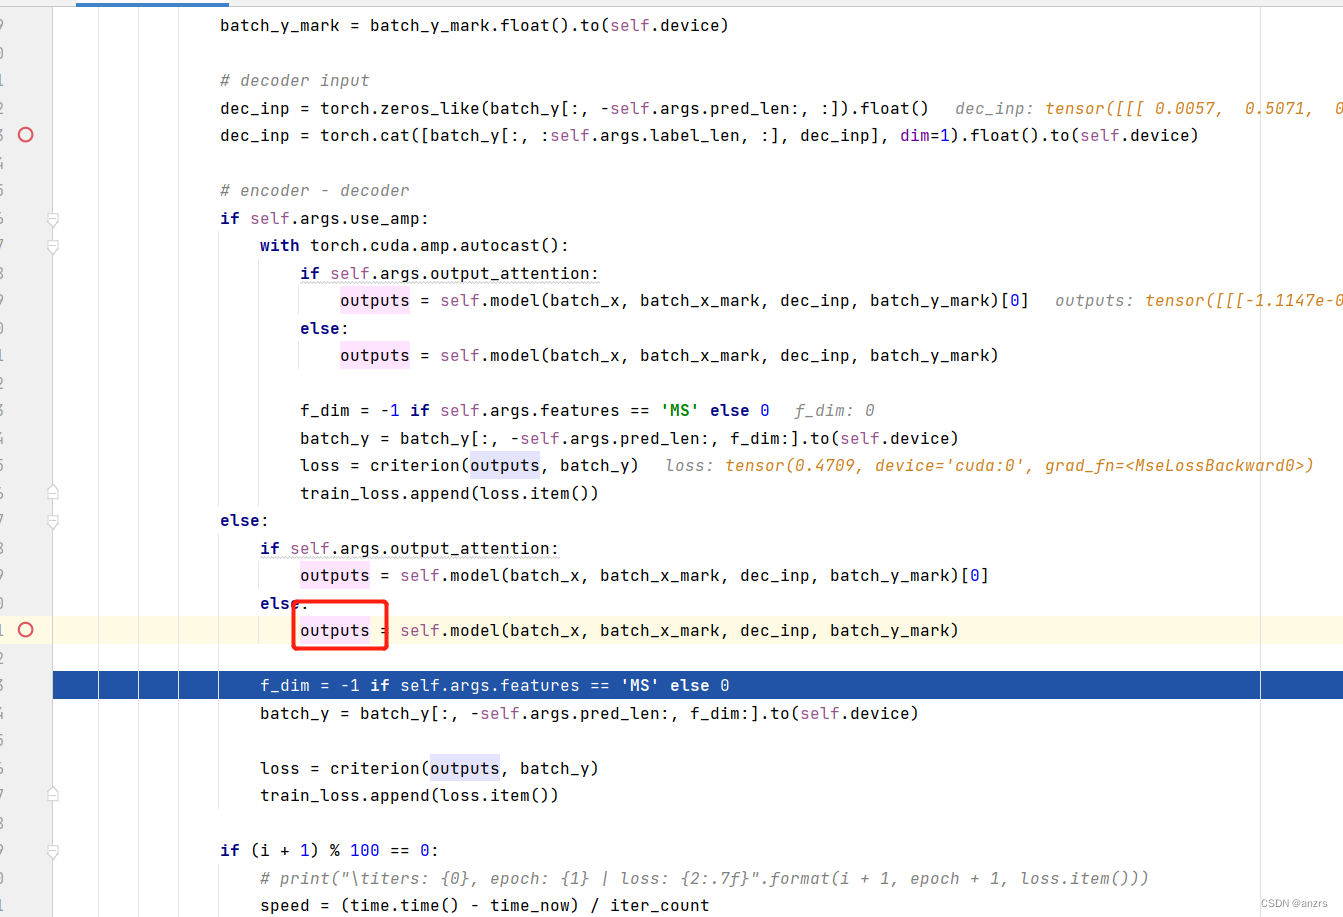Click the last 'train_loss.append(loss.item())' line
The height and width of the screenshot is (917, 1343).
(409, 796)
